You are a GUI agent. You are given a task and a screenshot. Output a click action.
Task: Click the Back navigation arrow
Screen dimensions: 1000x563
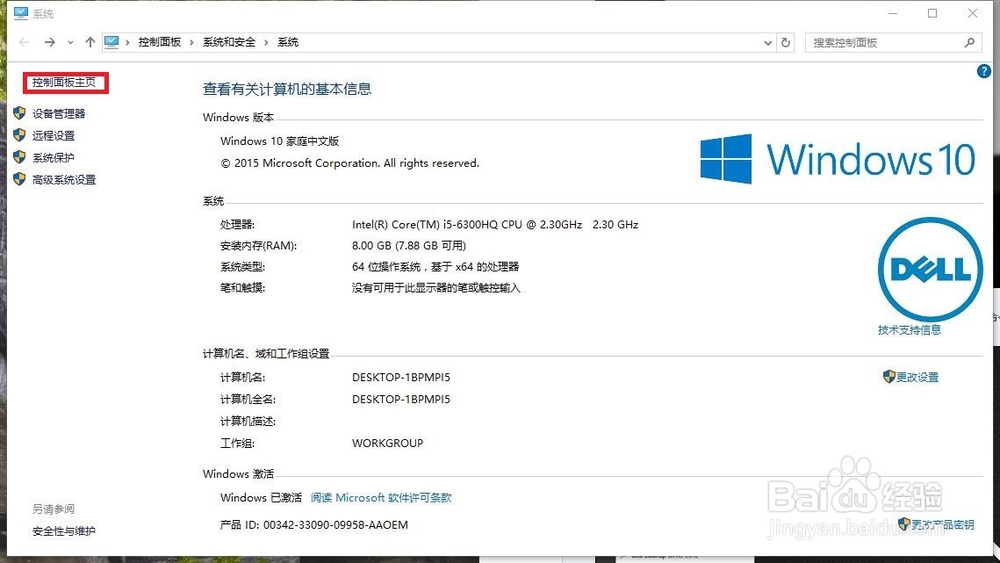pos(24,42)
